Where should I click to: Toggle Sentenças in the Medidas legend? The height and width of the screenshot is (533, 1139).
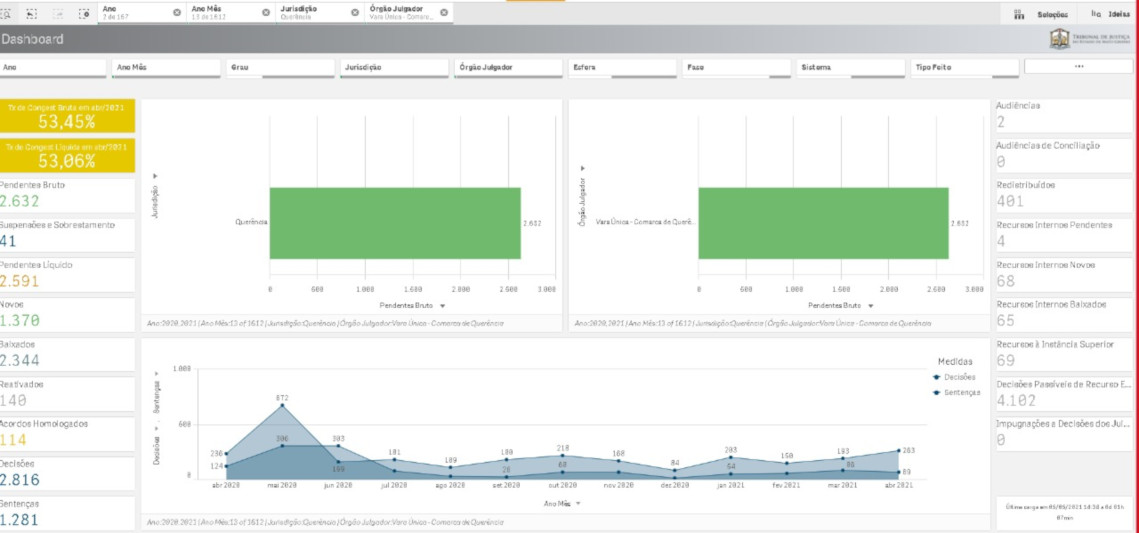957,392
